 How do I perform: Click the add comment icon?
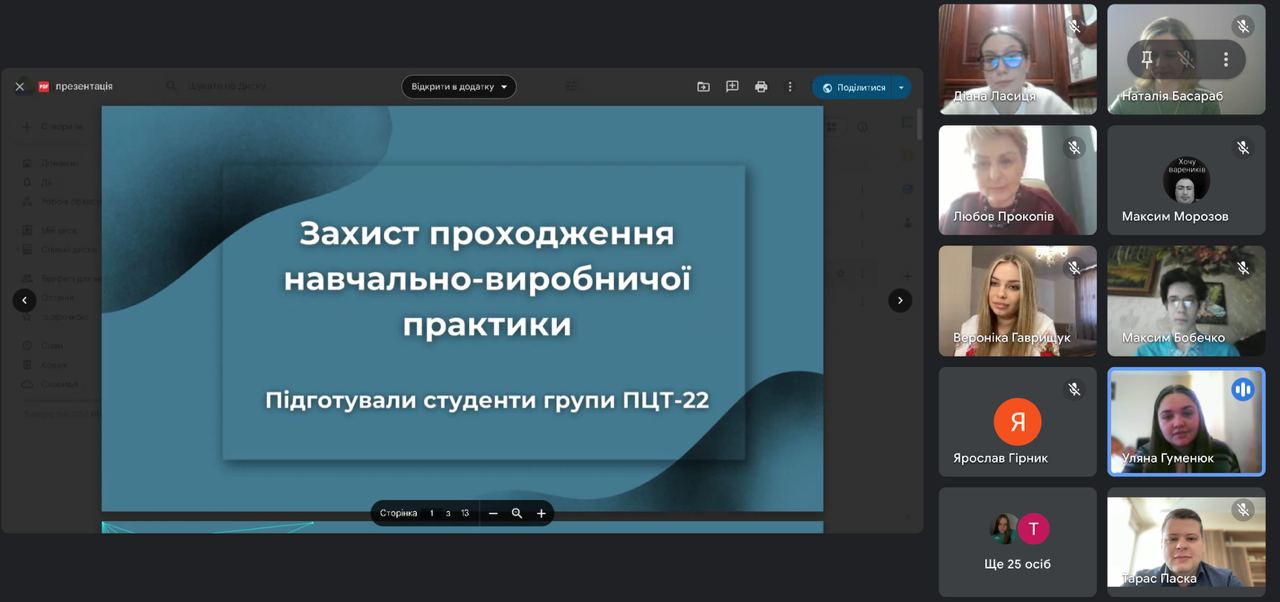coord(732,87)
